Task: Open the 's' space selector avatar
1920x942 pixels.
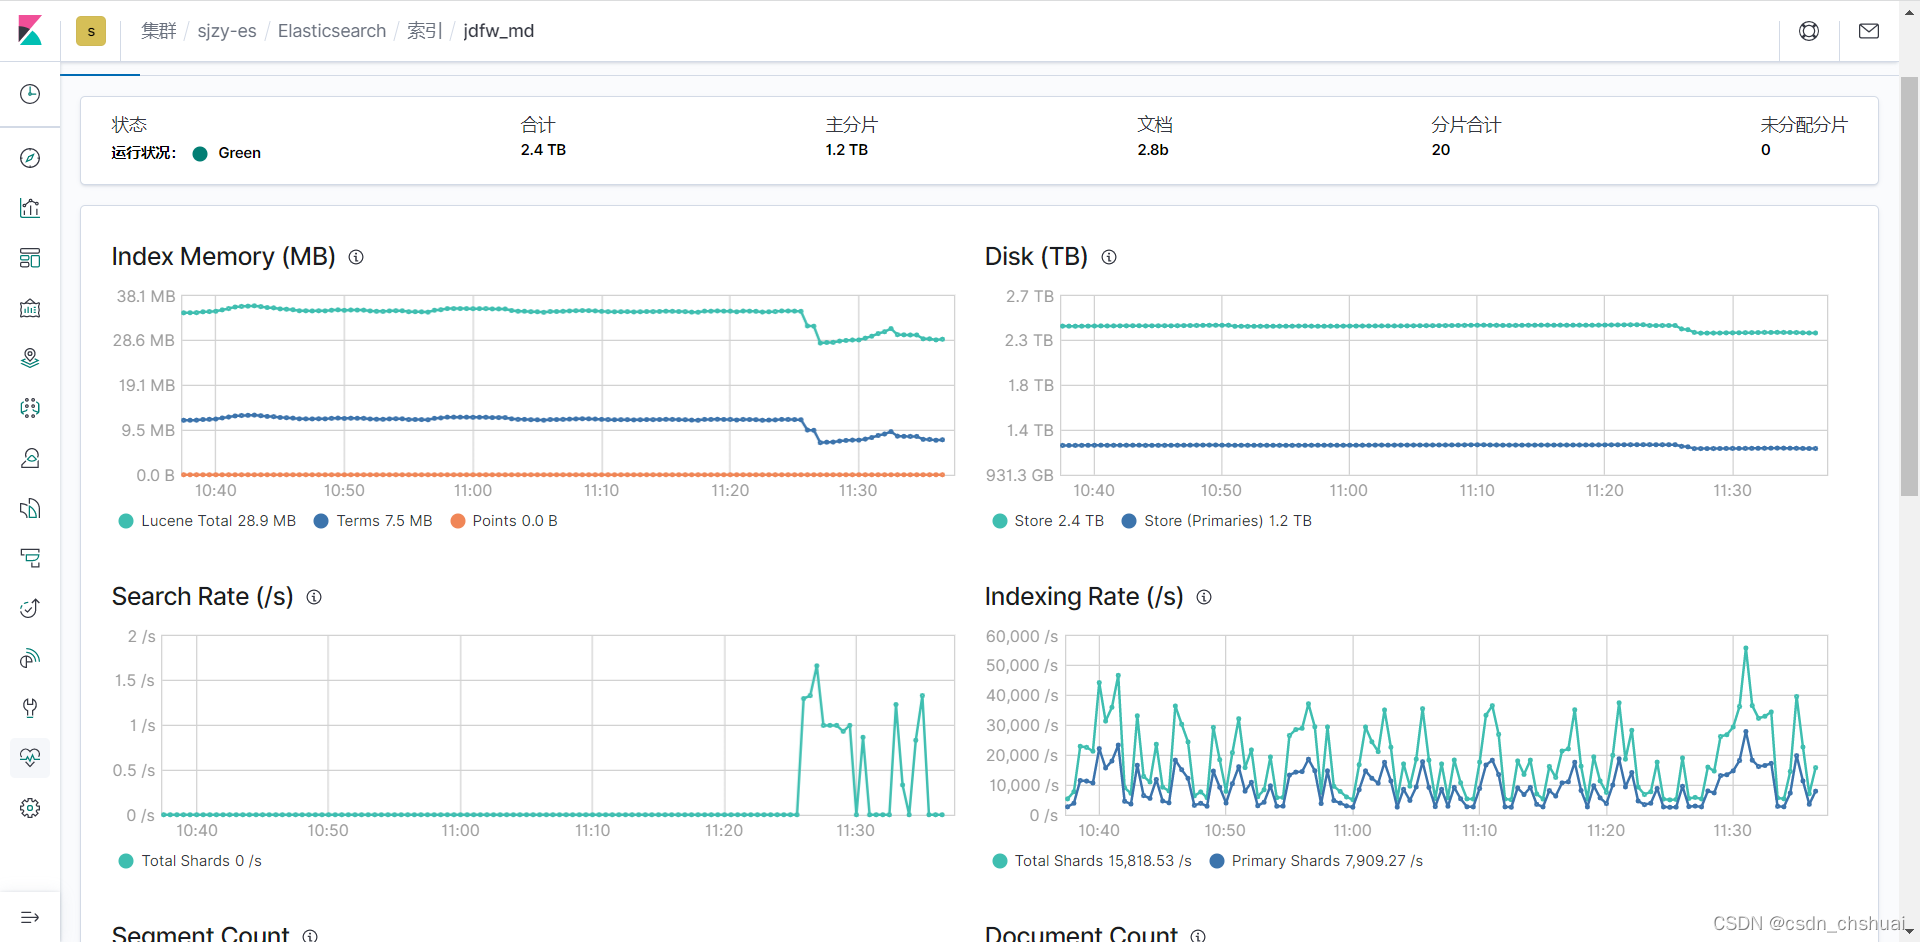Action: [91, 31]
